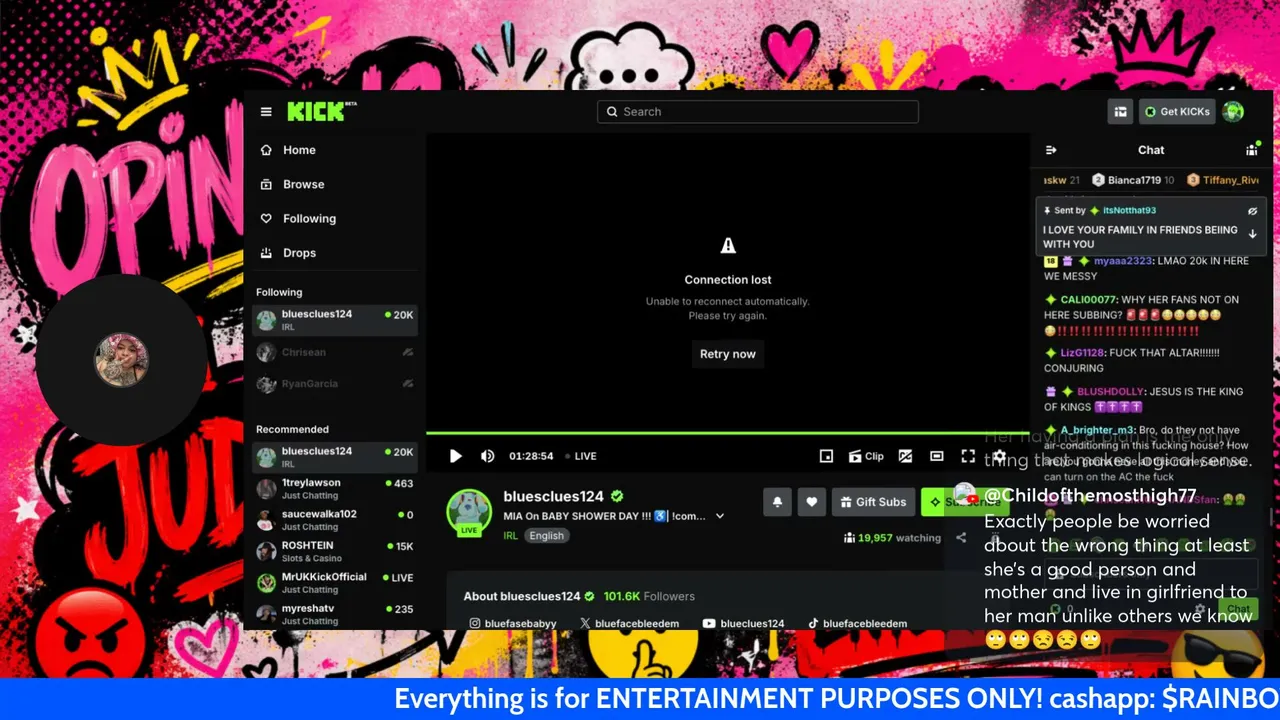The height and width of the screenshot is (720, 1280).
Task: Click chat username A_brighter_m3
Action: tap(1099, 431)
